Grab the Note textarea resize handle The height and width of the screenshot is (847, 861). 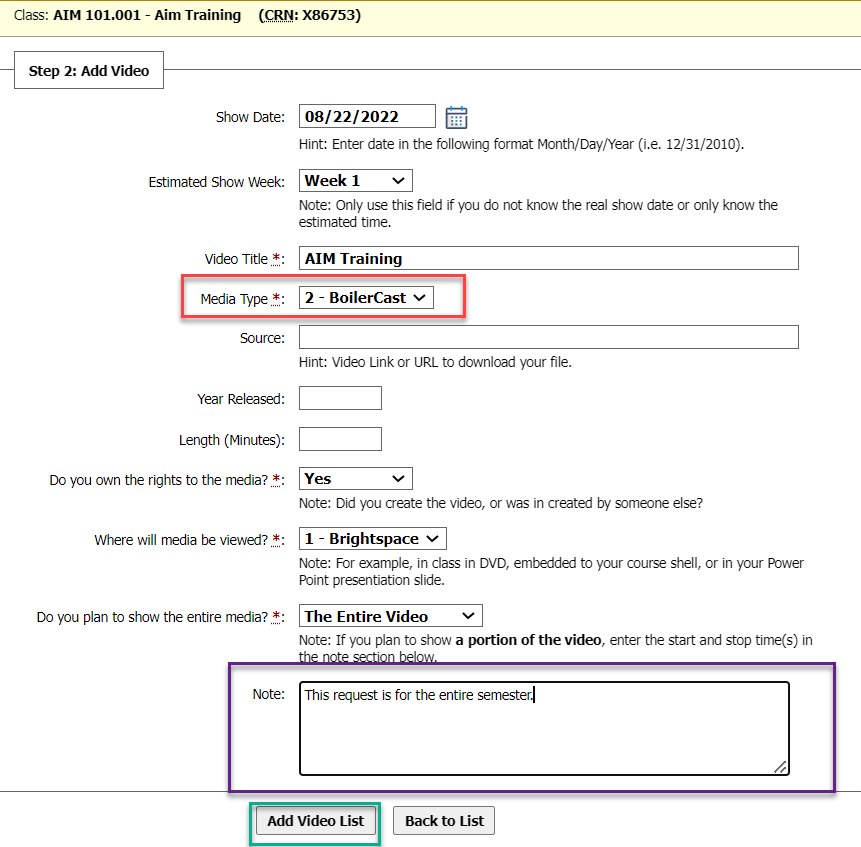pos(780,766)
